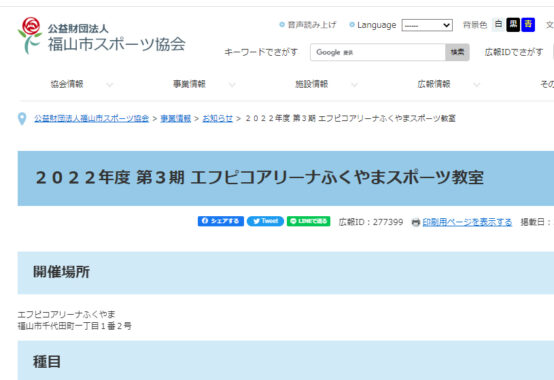Focus the Google keyword search field
The height and width of the screenshot is (380, 554).
pos(378,52)
